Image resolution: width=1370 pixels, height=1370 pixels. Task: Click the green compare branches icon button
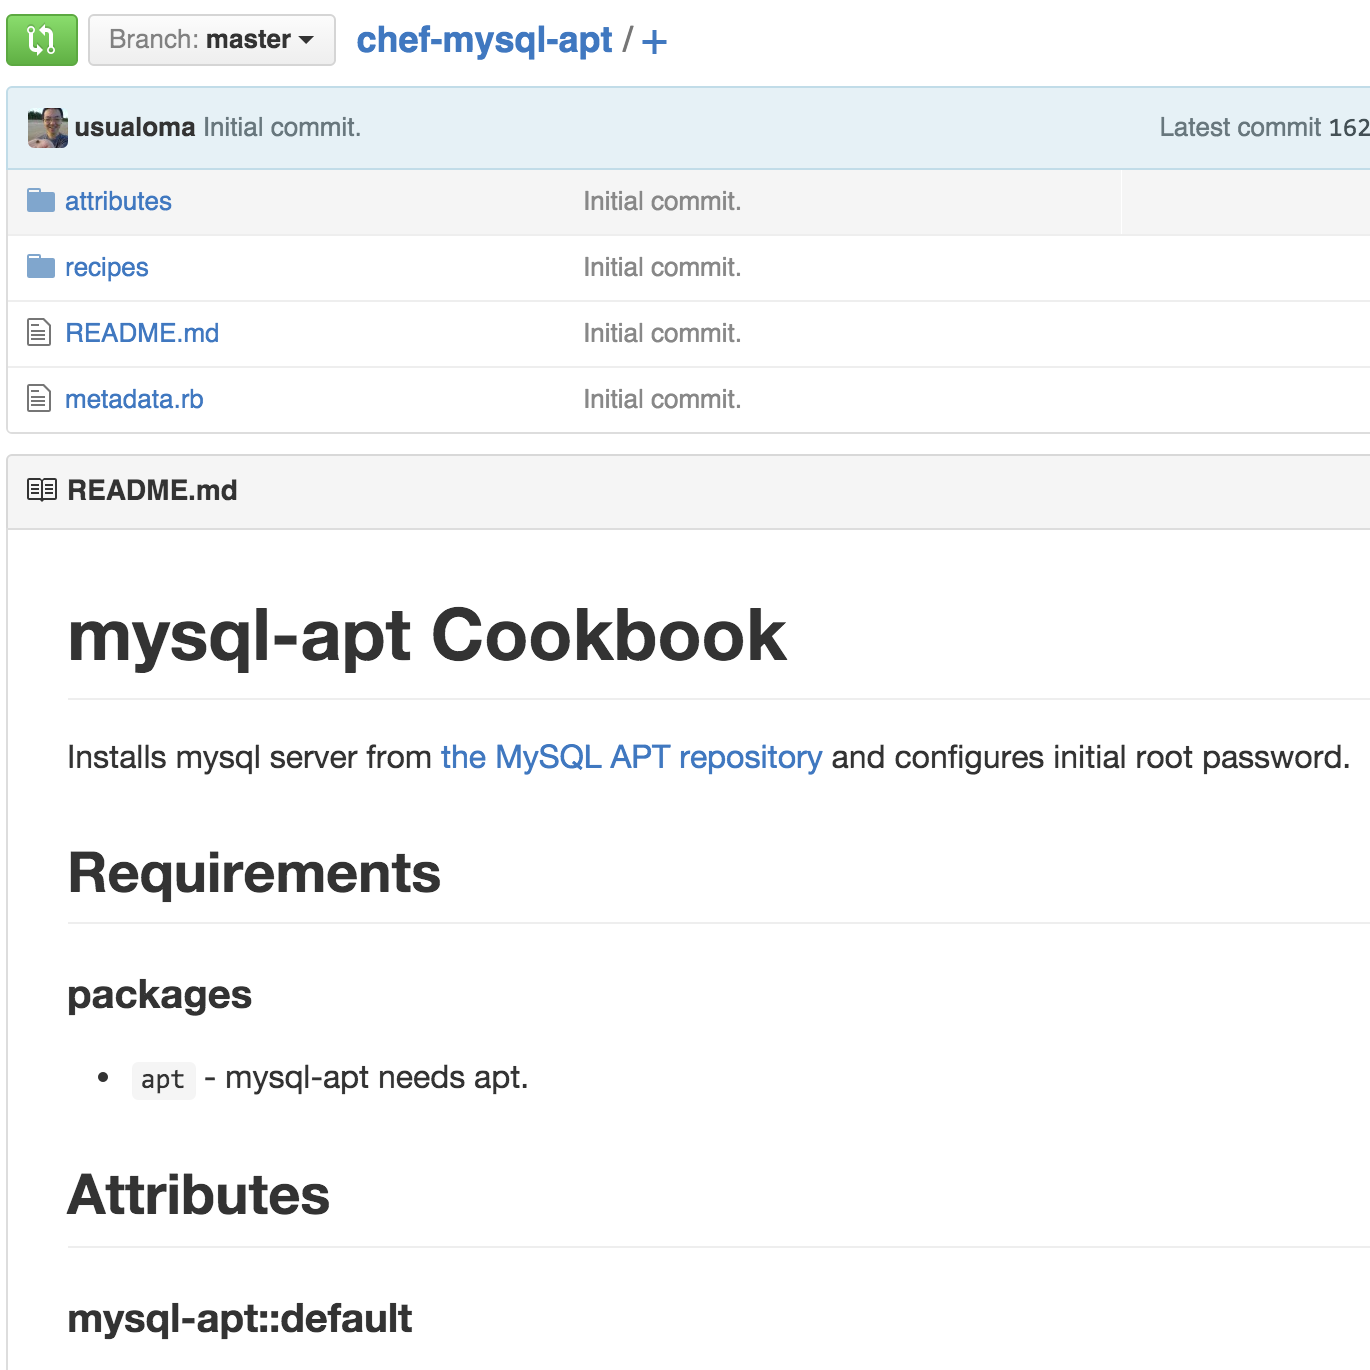[x=42, y=40]
